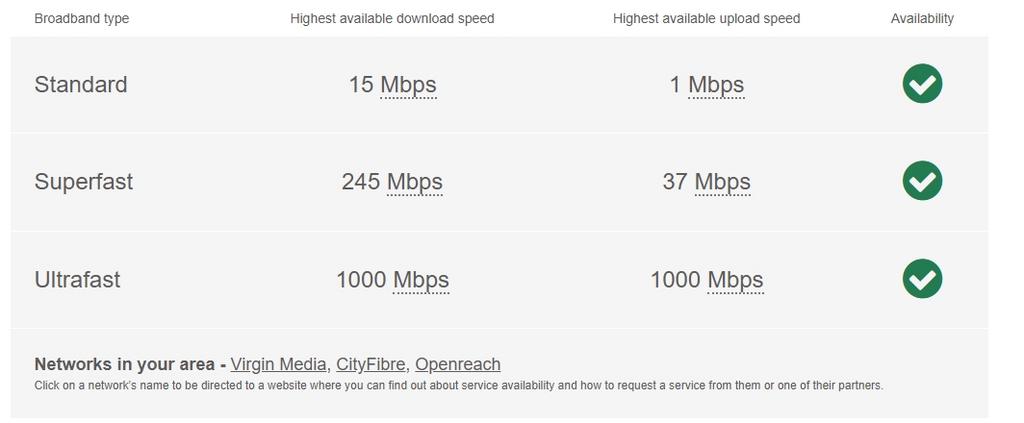Click the Availability column header
Image resolution: width=1024 pixels, height=423 pixels.
[922, 18]
